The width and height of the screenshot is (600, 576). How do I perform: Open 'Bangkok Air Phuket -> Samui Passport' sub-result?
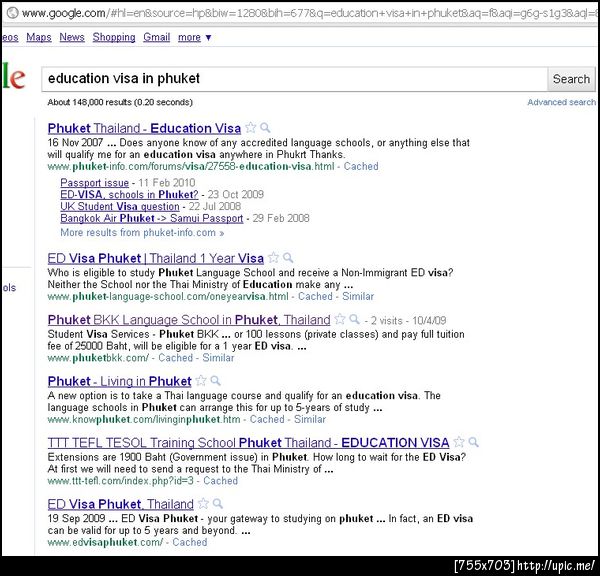point(152,218)
